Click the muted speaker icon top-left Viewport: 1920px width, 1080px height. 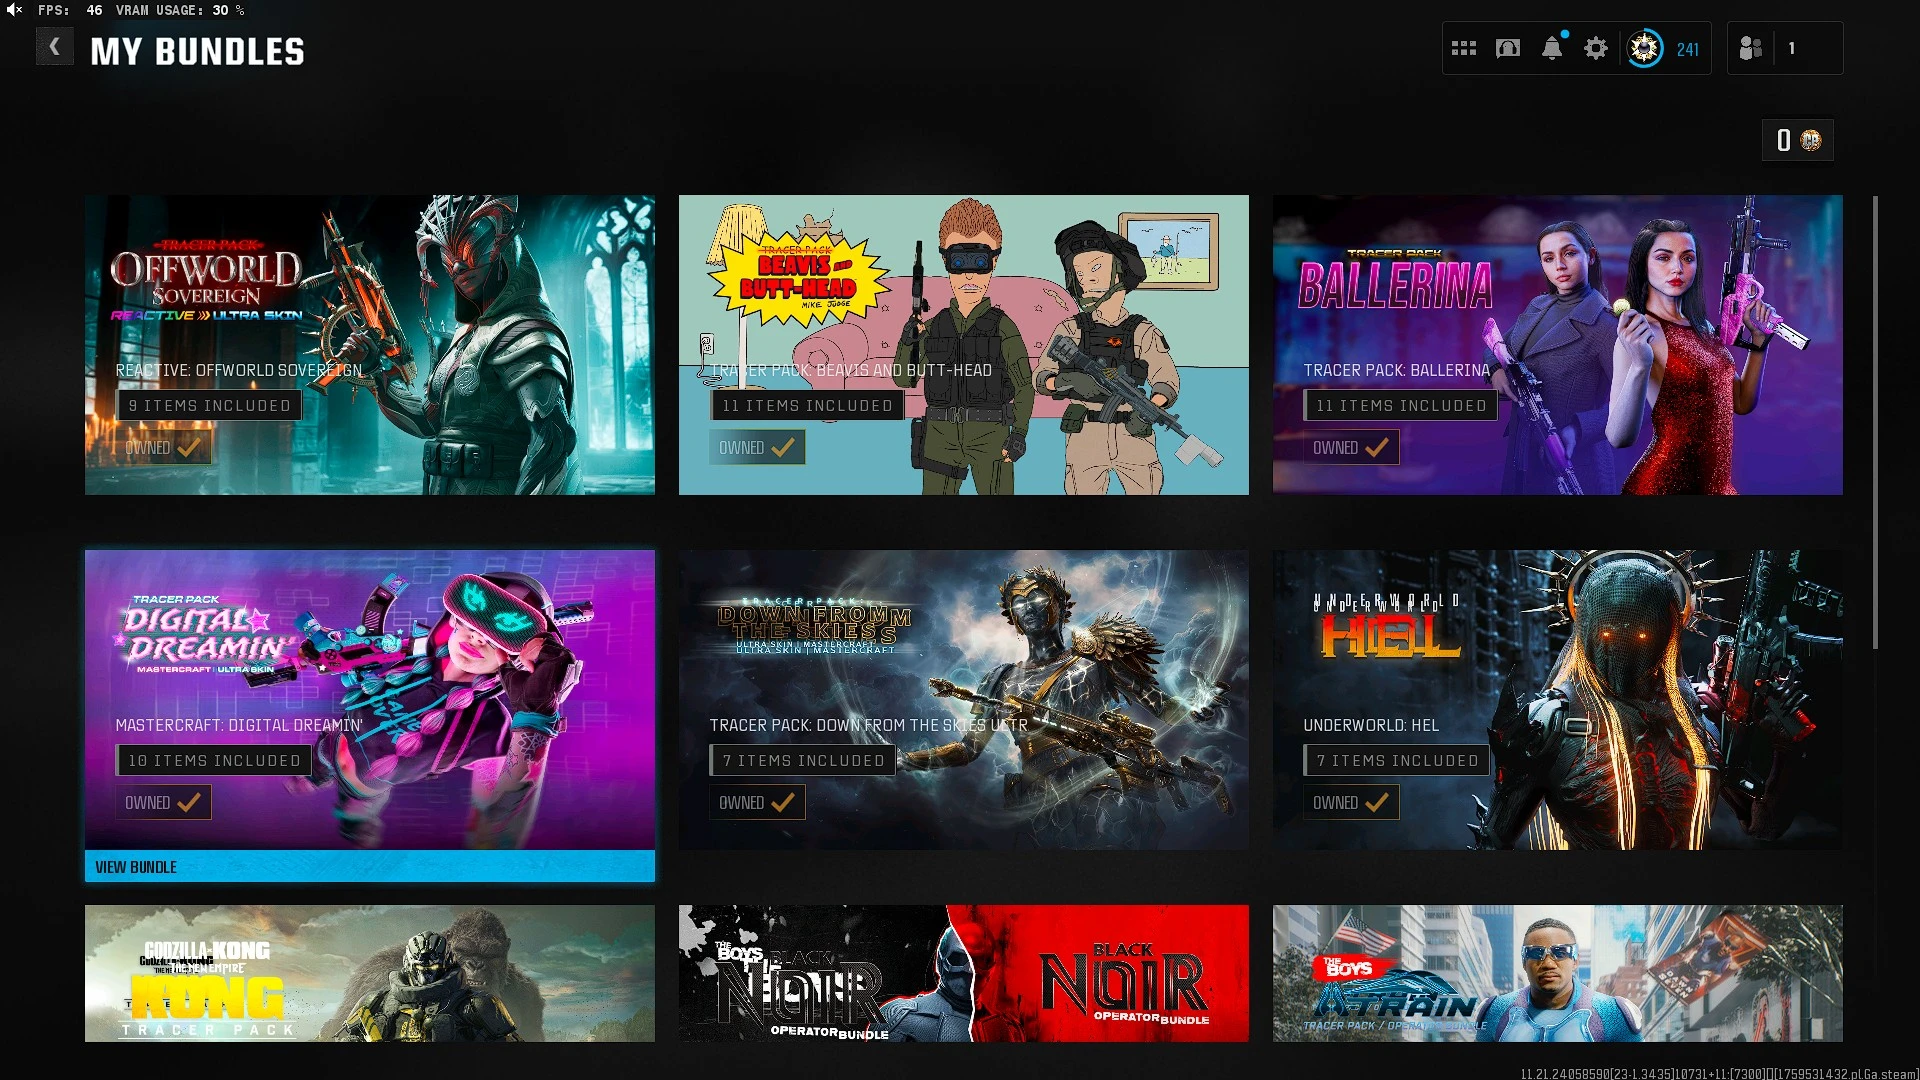[x=14, y=10]
